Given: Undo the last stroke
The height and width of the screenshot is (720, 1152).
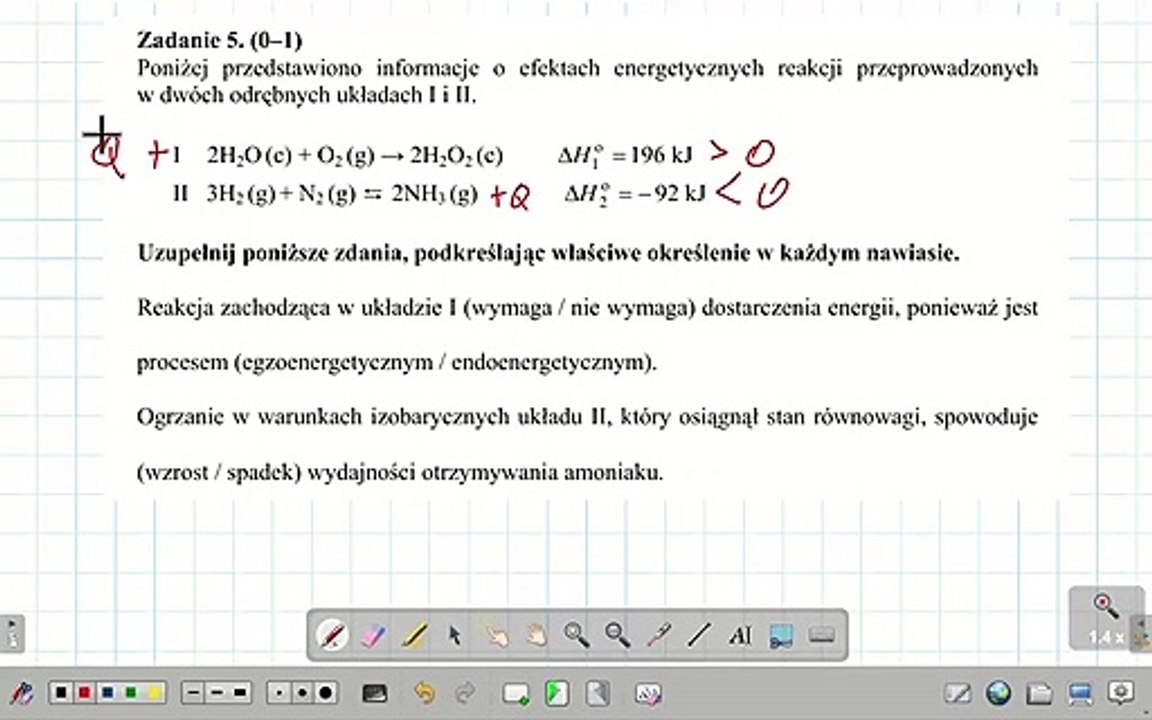Looking at the screenshot, I should coord(424,693).
